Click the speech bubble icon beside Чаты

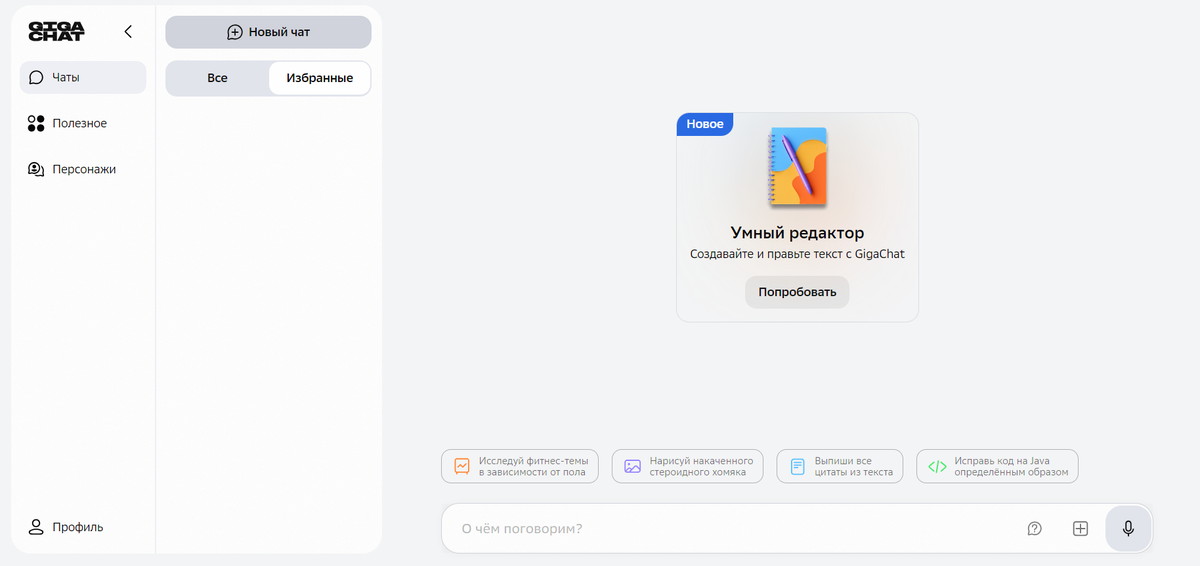click(36, 77)
